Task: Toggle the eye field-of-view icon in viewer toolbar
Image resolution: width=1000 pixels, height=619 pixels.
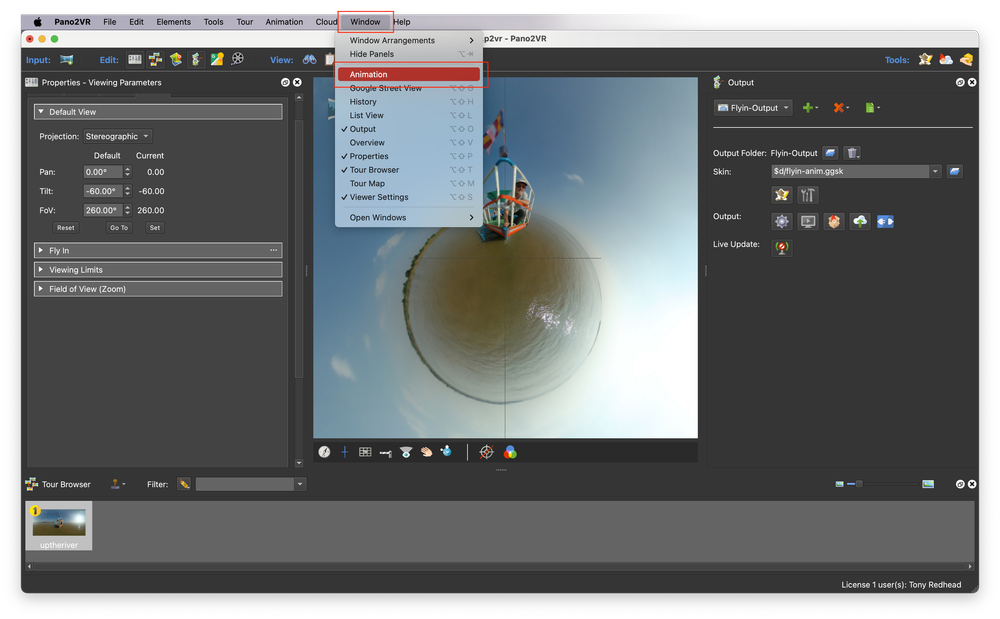Action: (406, 452)
